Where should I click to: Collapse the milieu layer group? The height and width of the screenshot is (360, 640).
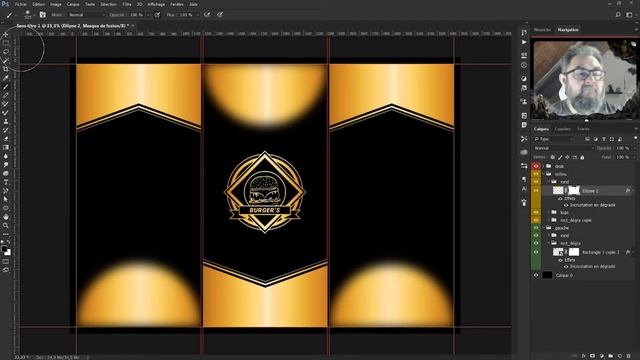pyautogui.click(x=544, y=174)
